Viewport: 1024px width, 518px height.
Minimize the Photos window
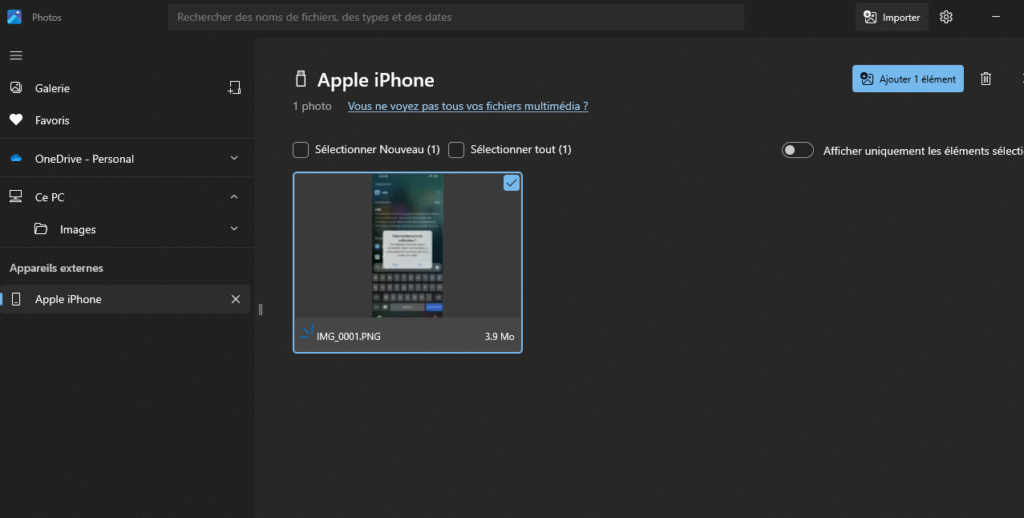click(x=995, y=17)
